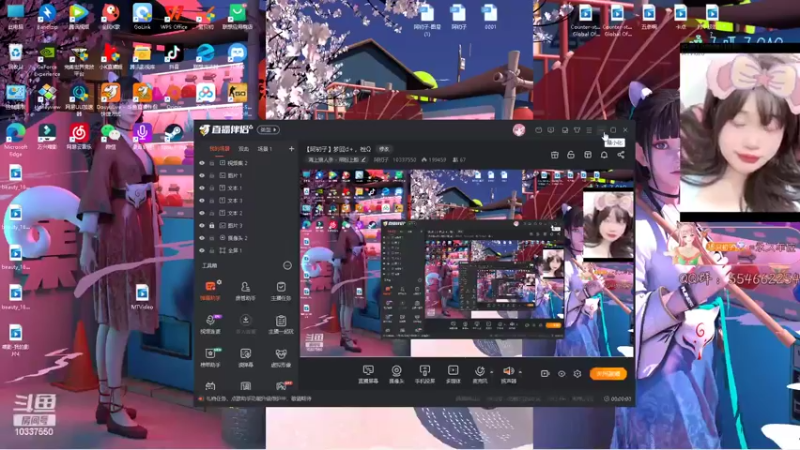
Task: Open the 弹幕助手 danmaku assistant tool
Action: [210, 291]
